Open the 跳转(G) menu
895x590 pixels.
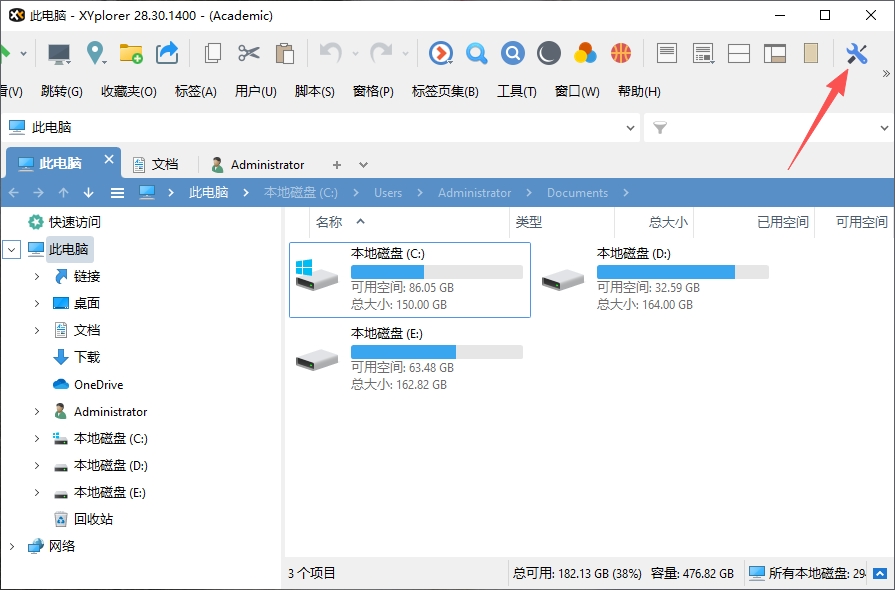click(62, 91)
